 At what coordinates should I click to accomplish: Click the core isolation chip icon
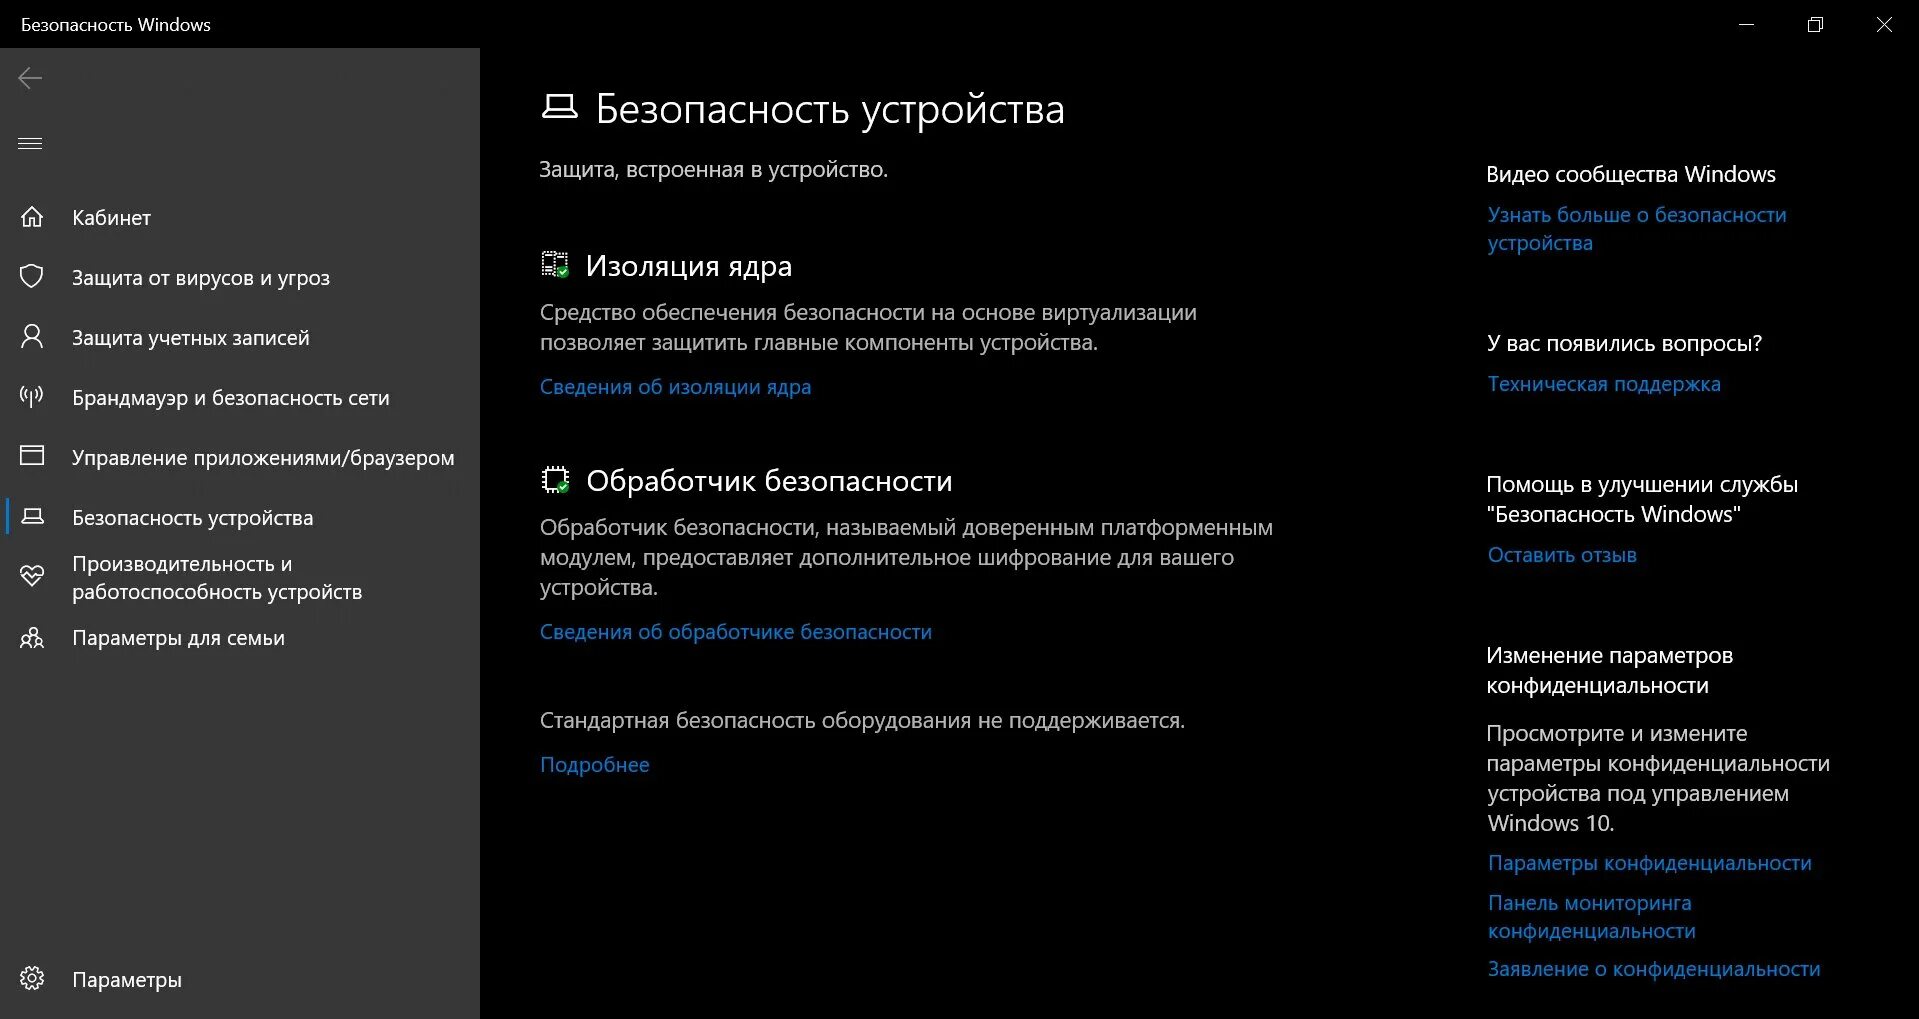click(x=555, y=264)
